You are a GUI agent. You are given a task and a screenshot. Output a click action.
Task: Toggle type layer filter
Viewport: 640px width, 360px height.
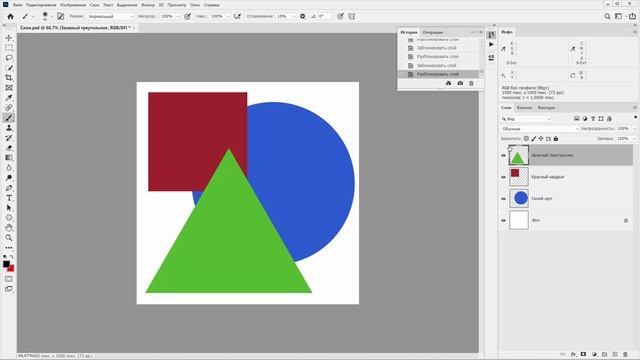click(593, 119)
